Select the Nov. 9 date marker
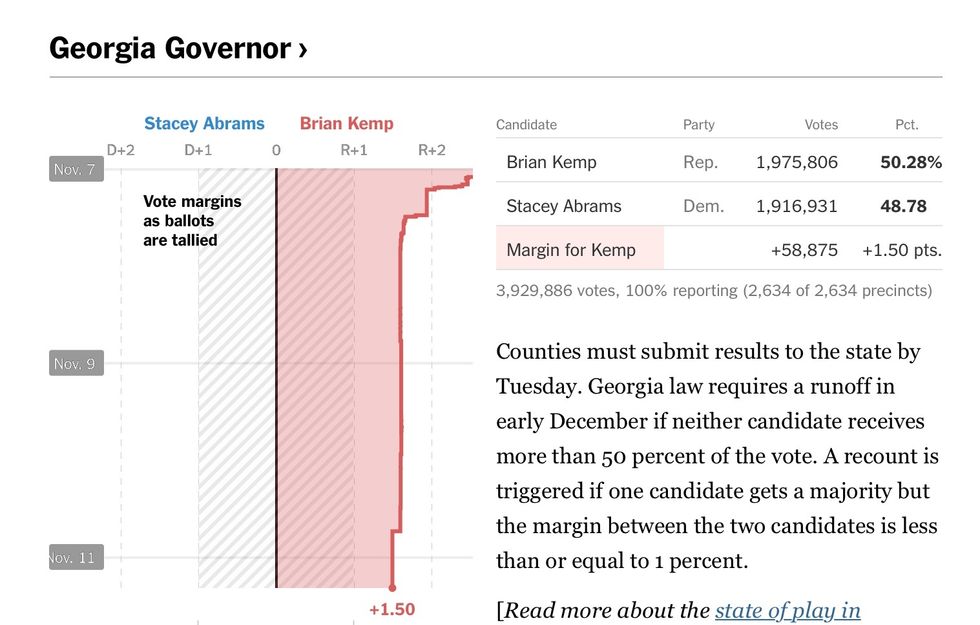Viewport: 980px width, 625px height. click(x=75, y=363)
